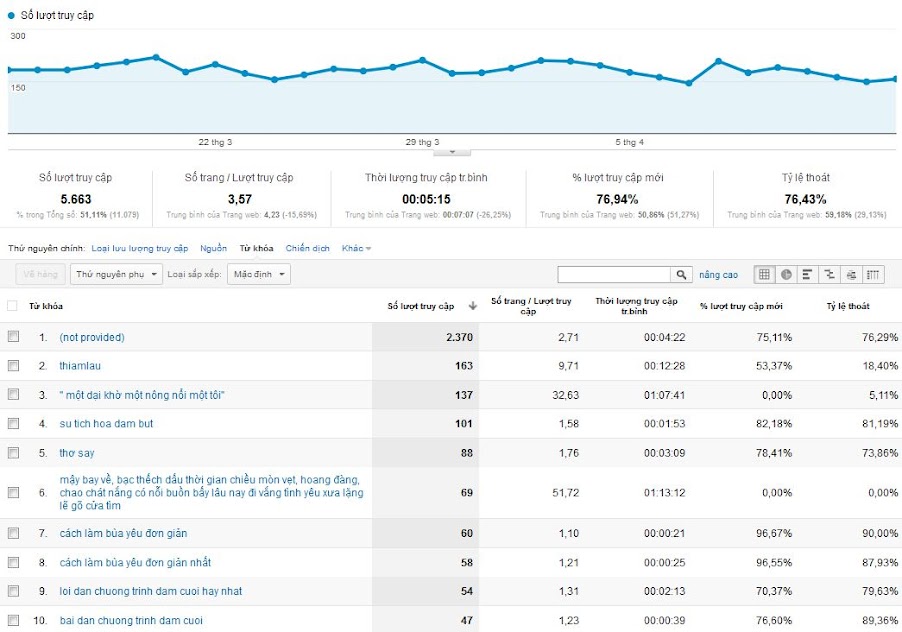Check the box for thiamlau row
Viewport: 902px width, 632px height.
pos(13,366)
